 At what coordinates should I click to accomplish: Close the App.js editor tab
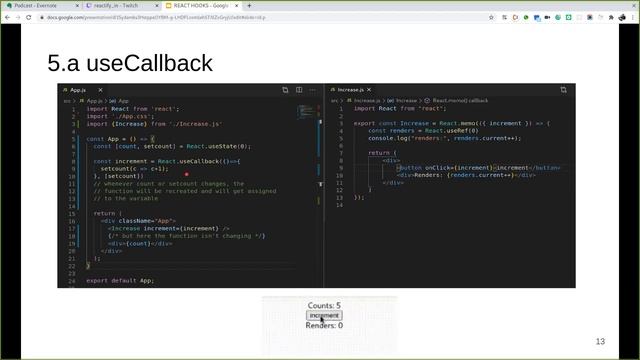[x=100, y=90]
